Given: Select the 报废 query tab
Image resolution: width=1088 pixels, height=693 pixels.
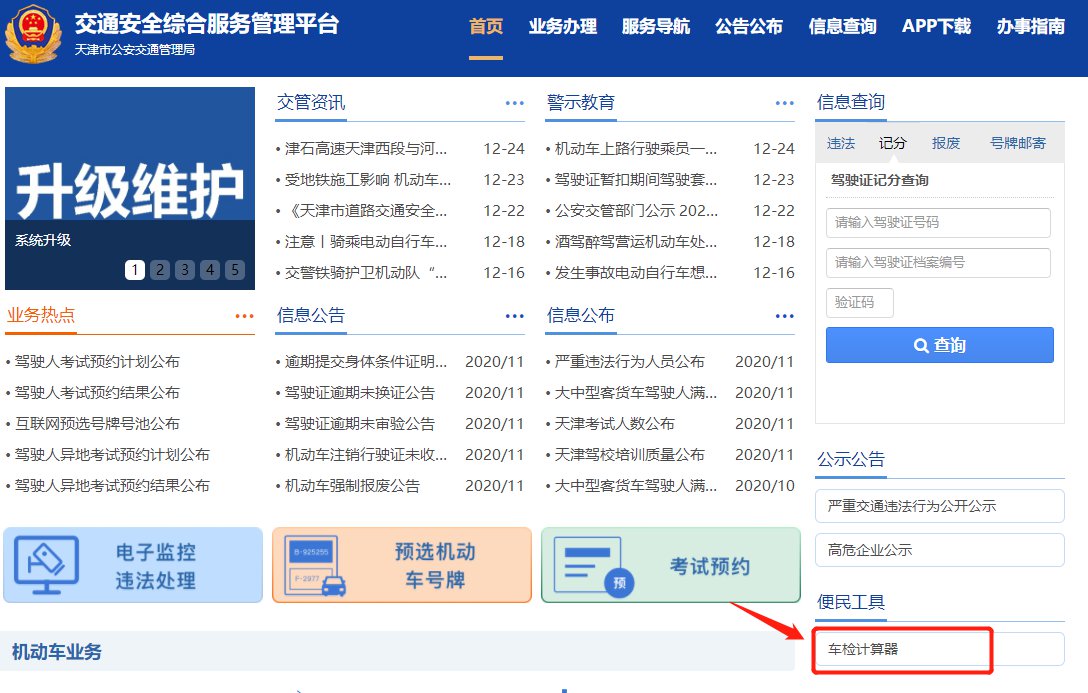Looking at the screenshot, I should [945, 143].
